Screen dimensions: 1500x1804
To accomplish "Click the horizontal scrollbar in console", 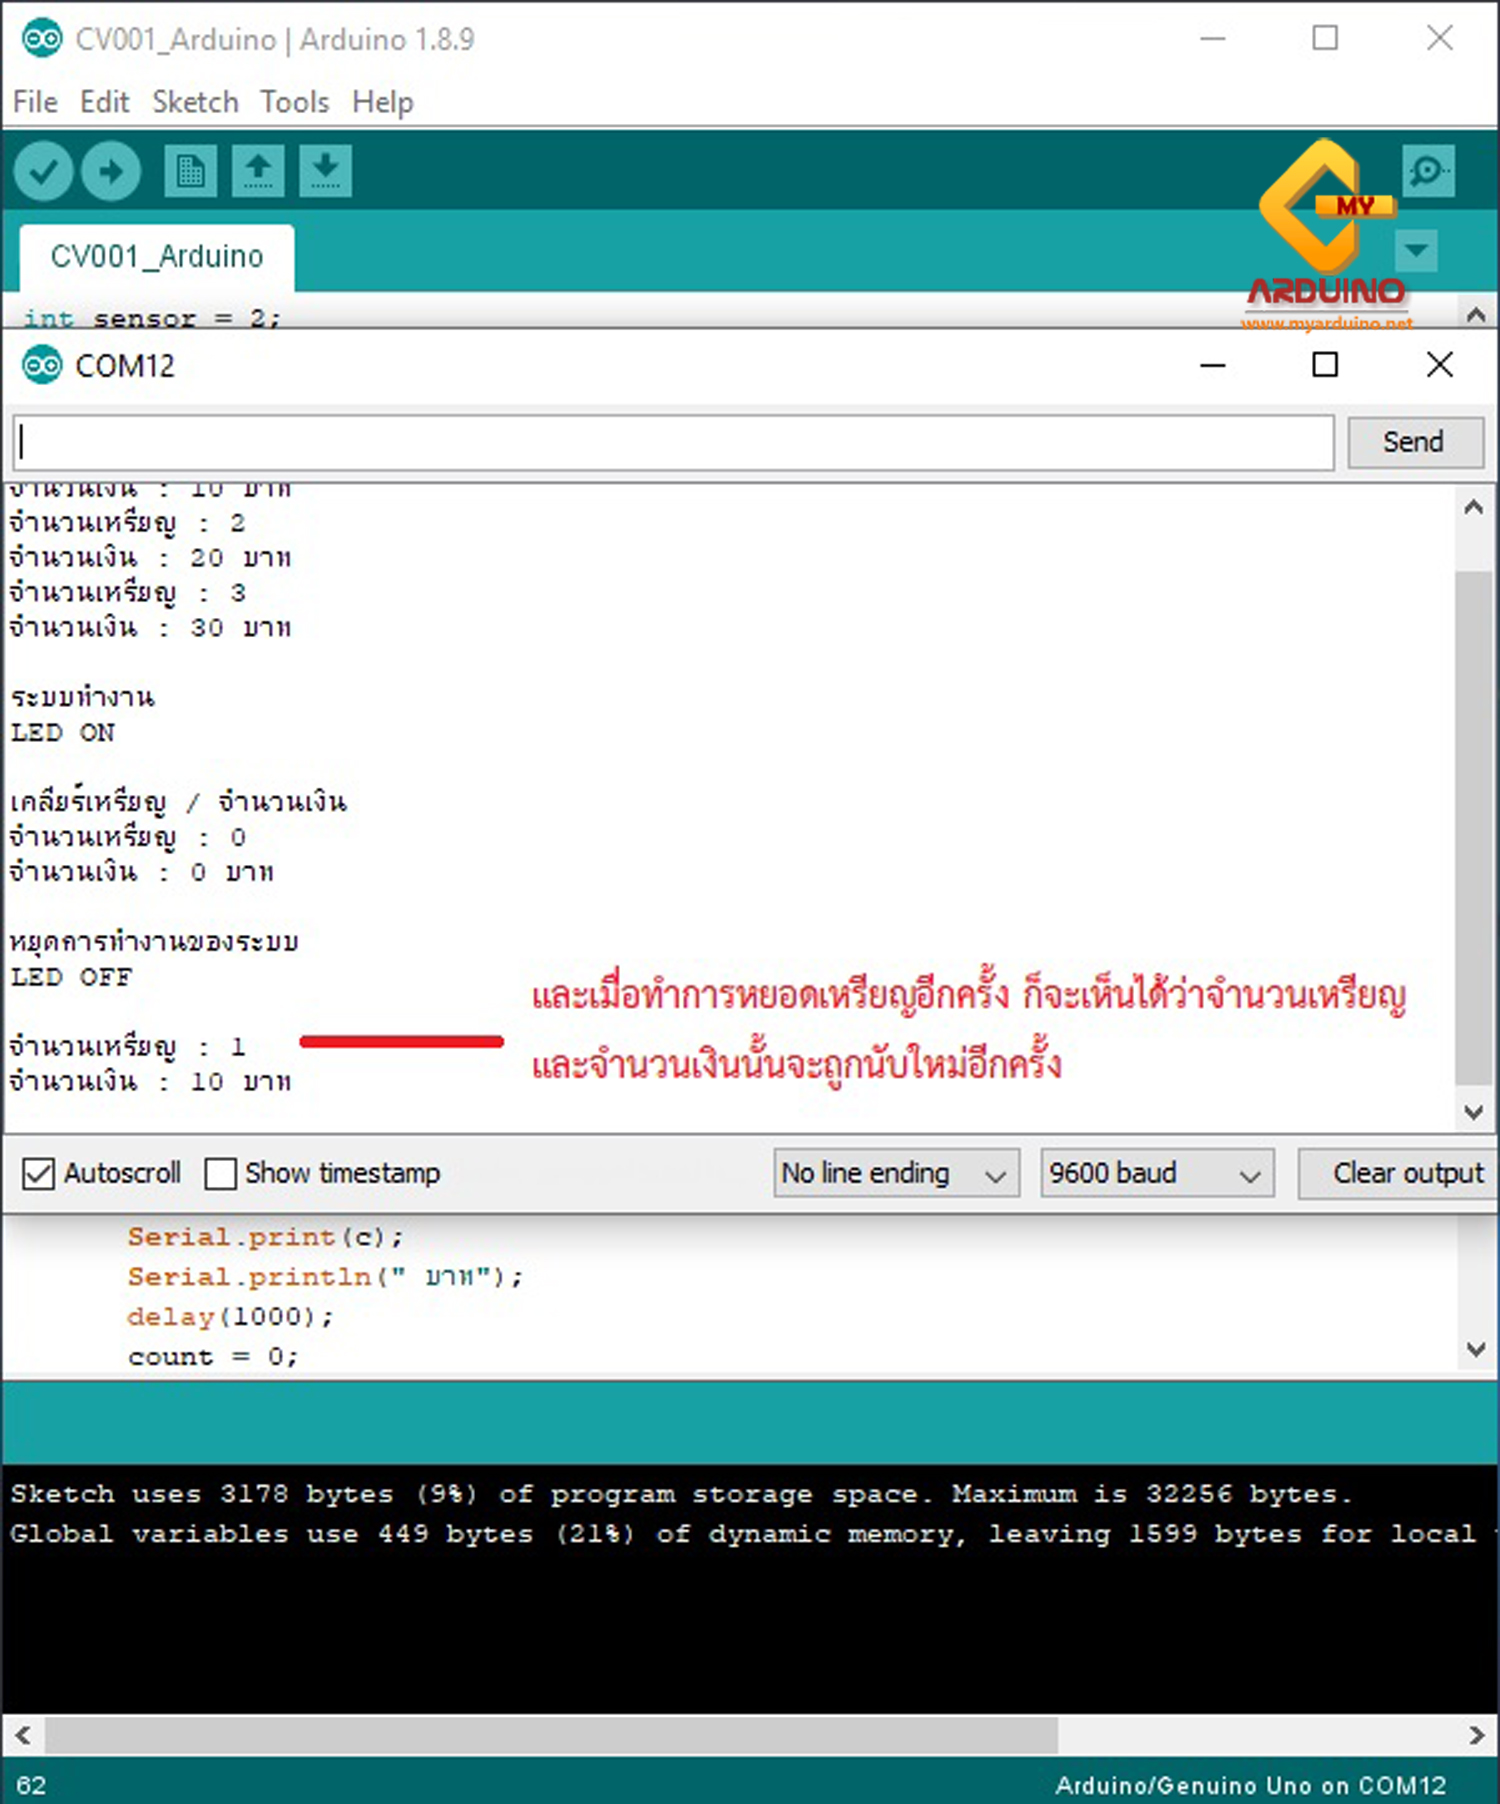I will pyautogui.click(x=550, y=1735).
